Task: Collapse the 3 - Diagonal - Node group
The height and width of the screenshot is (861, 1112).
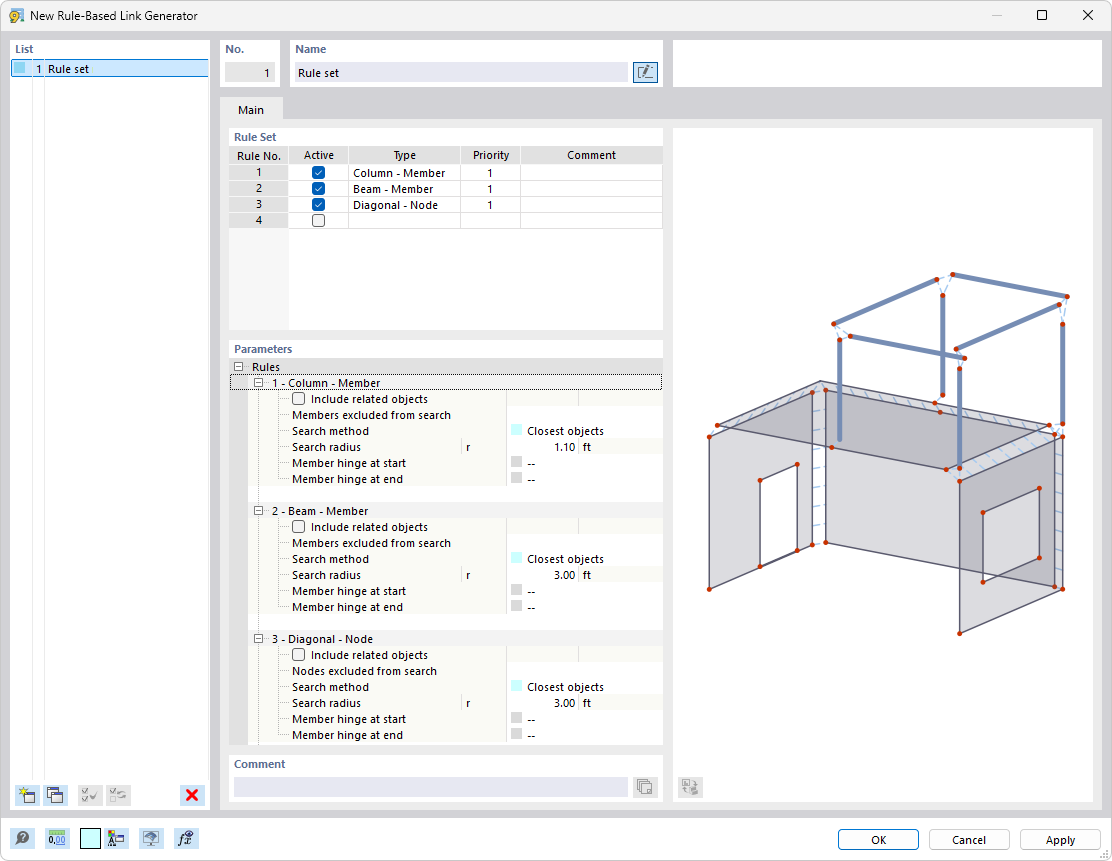Action: coord(259,638)
